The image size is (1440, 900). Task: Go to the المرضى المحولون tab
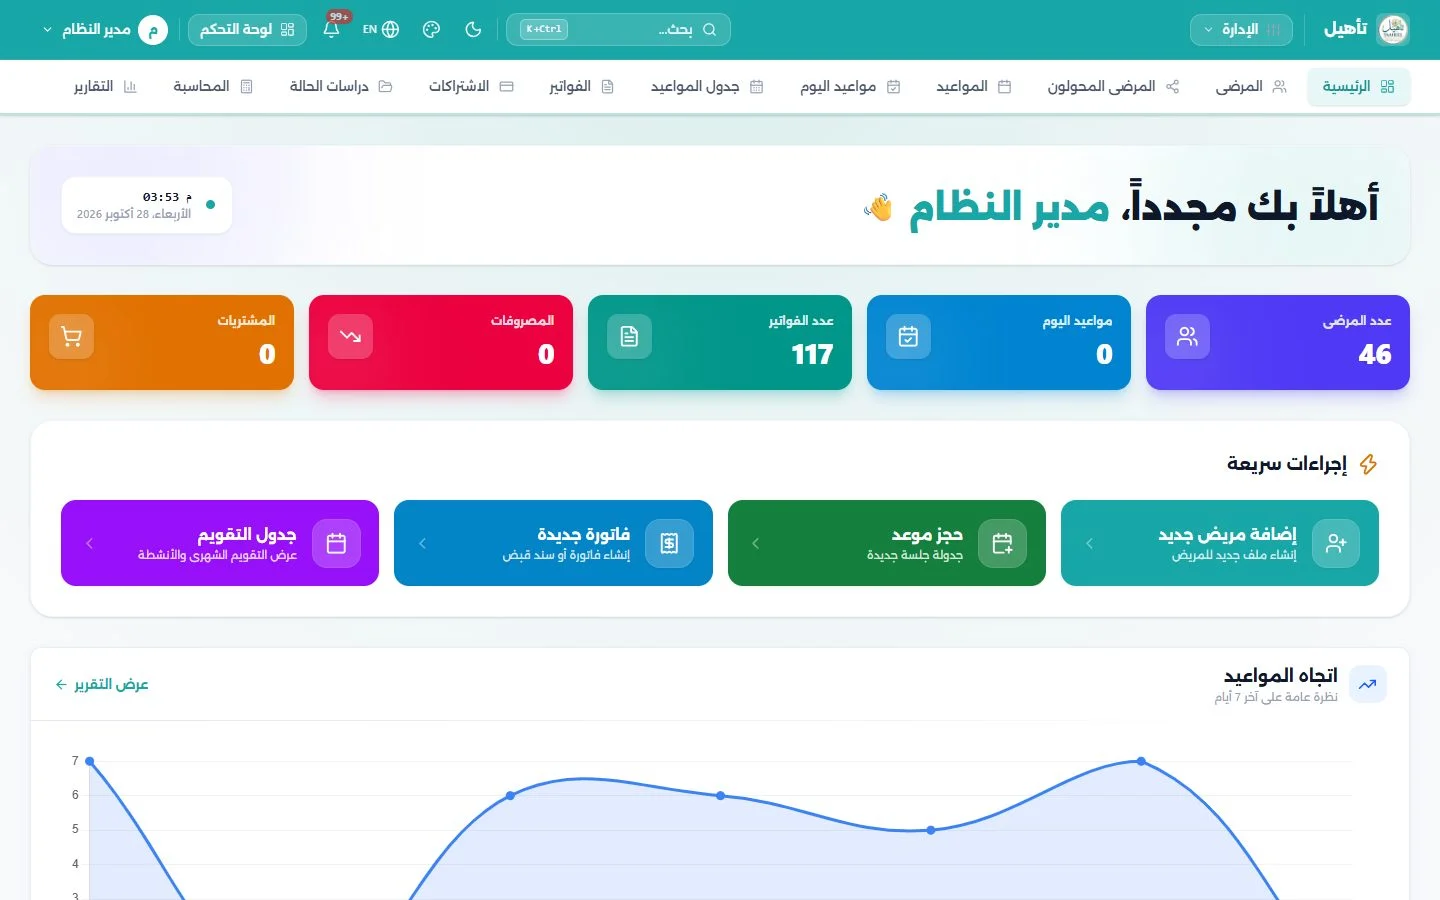[x=1113, y=87]
